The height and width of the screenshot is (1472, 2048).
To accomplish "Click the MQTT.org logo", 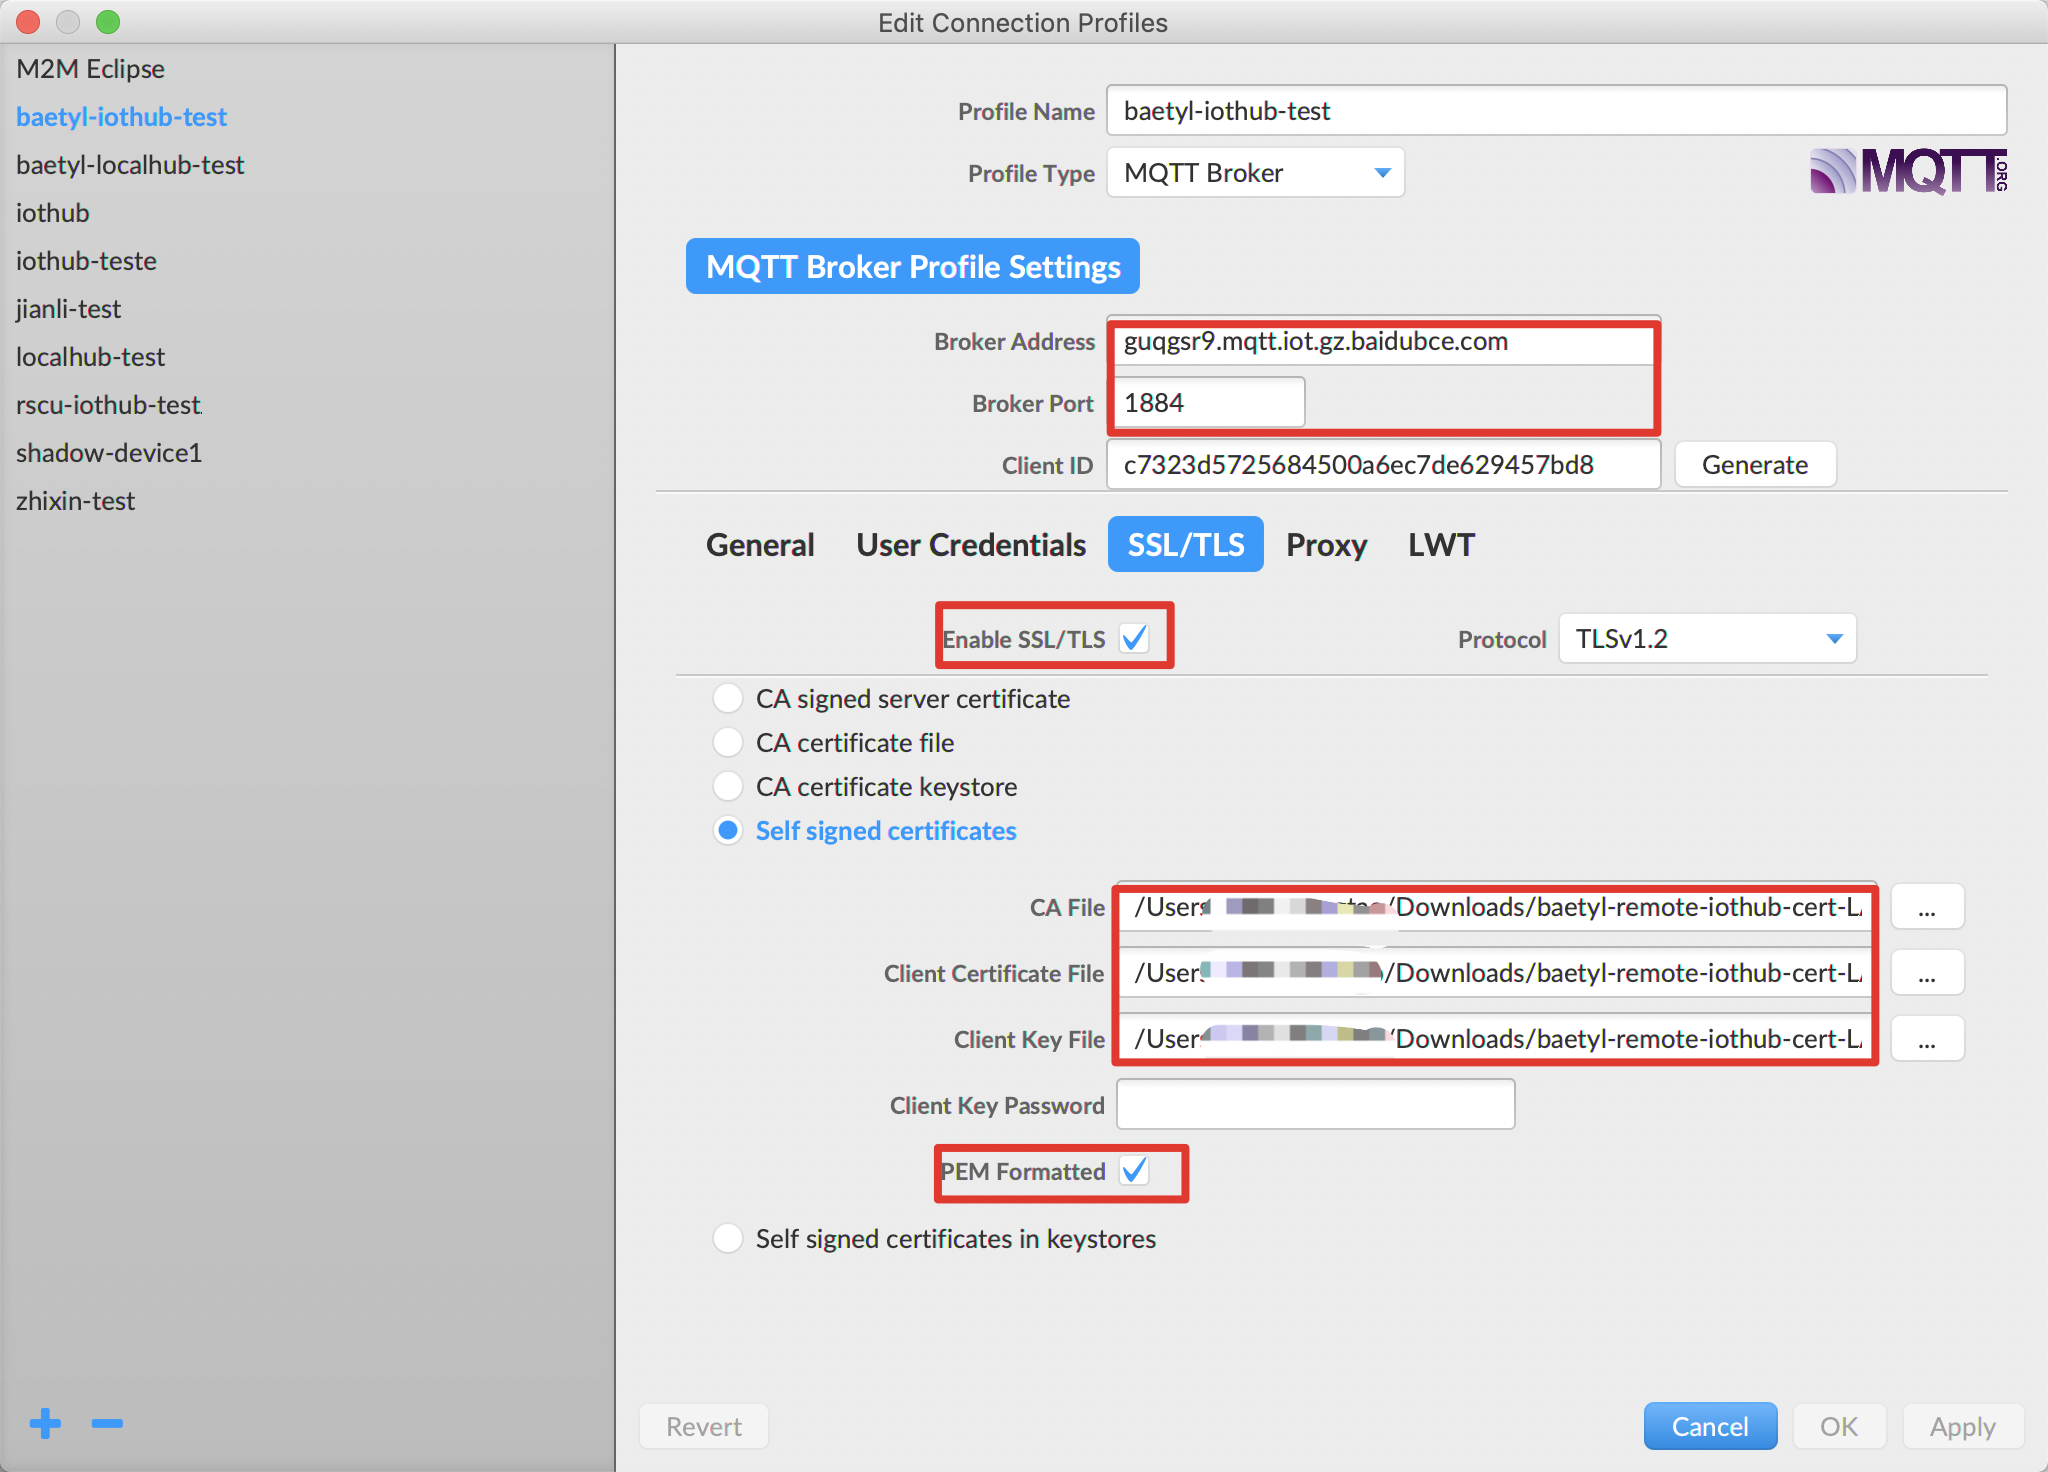I will pos(1909,171).
